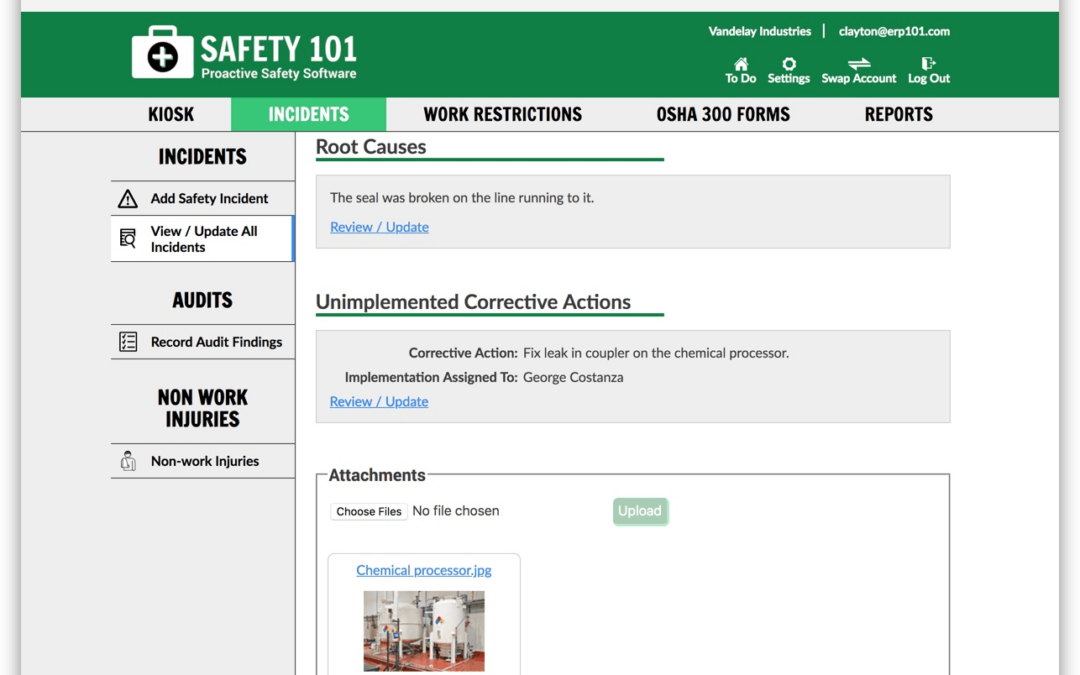Click the person icon next to Non-work Injuries
The width and height of the screenshot is (1080, 675).
coord(128,461)
